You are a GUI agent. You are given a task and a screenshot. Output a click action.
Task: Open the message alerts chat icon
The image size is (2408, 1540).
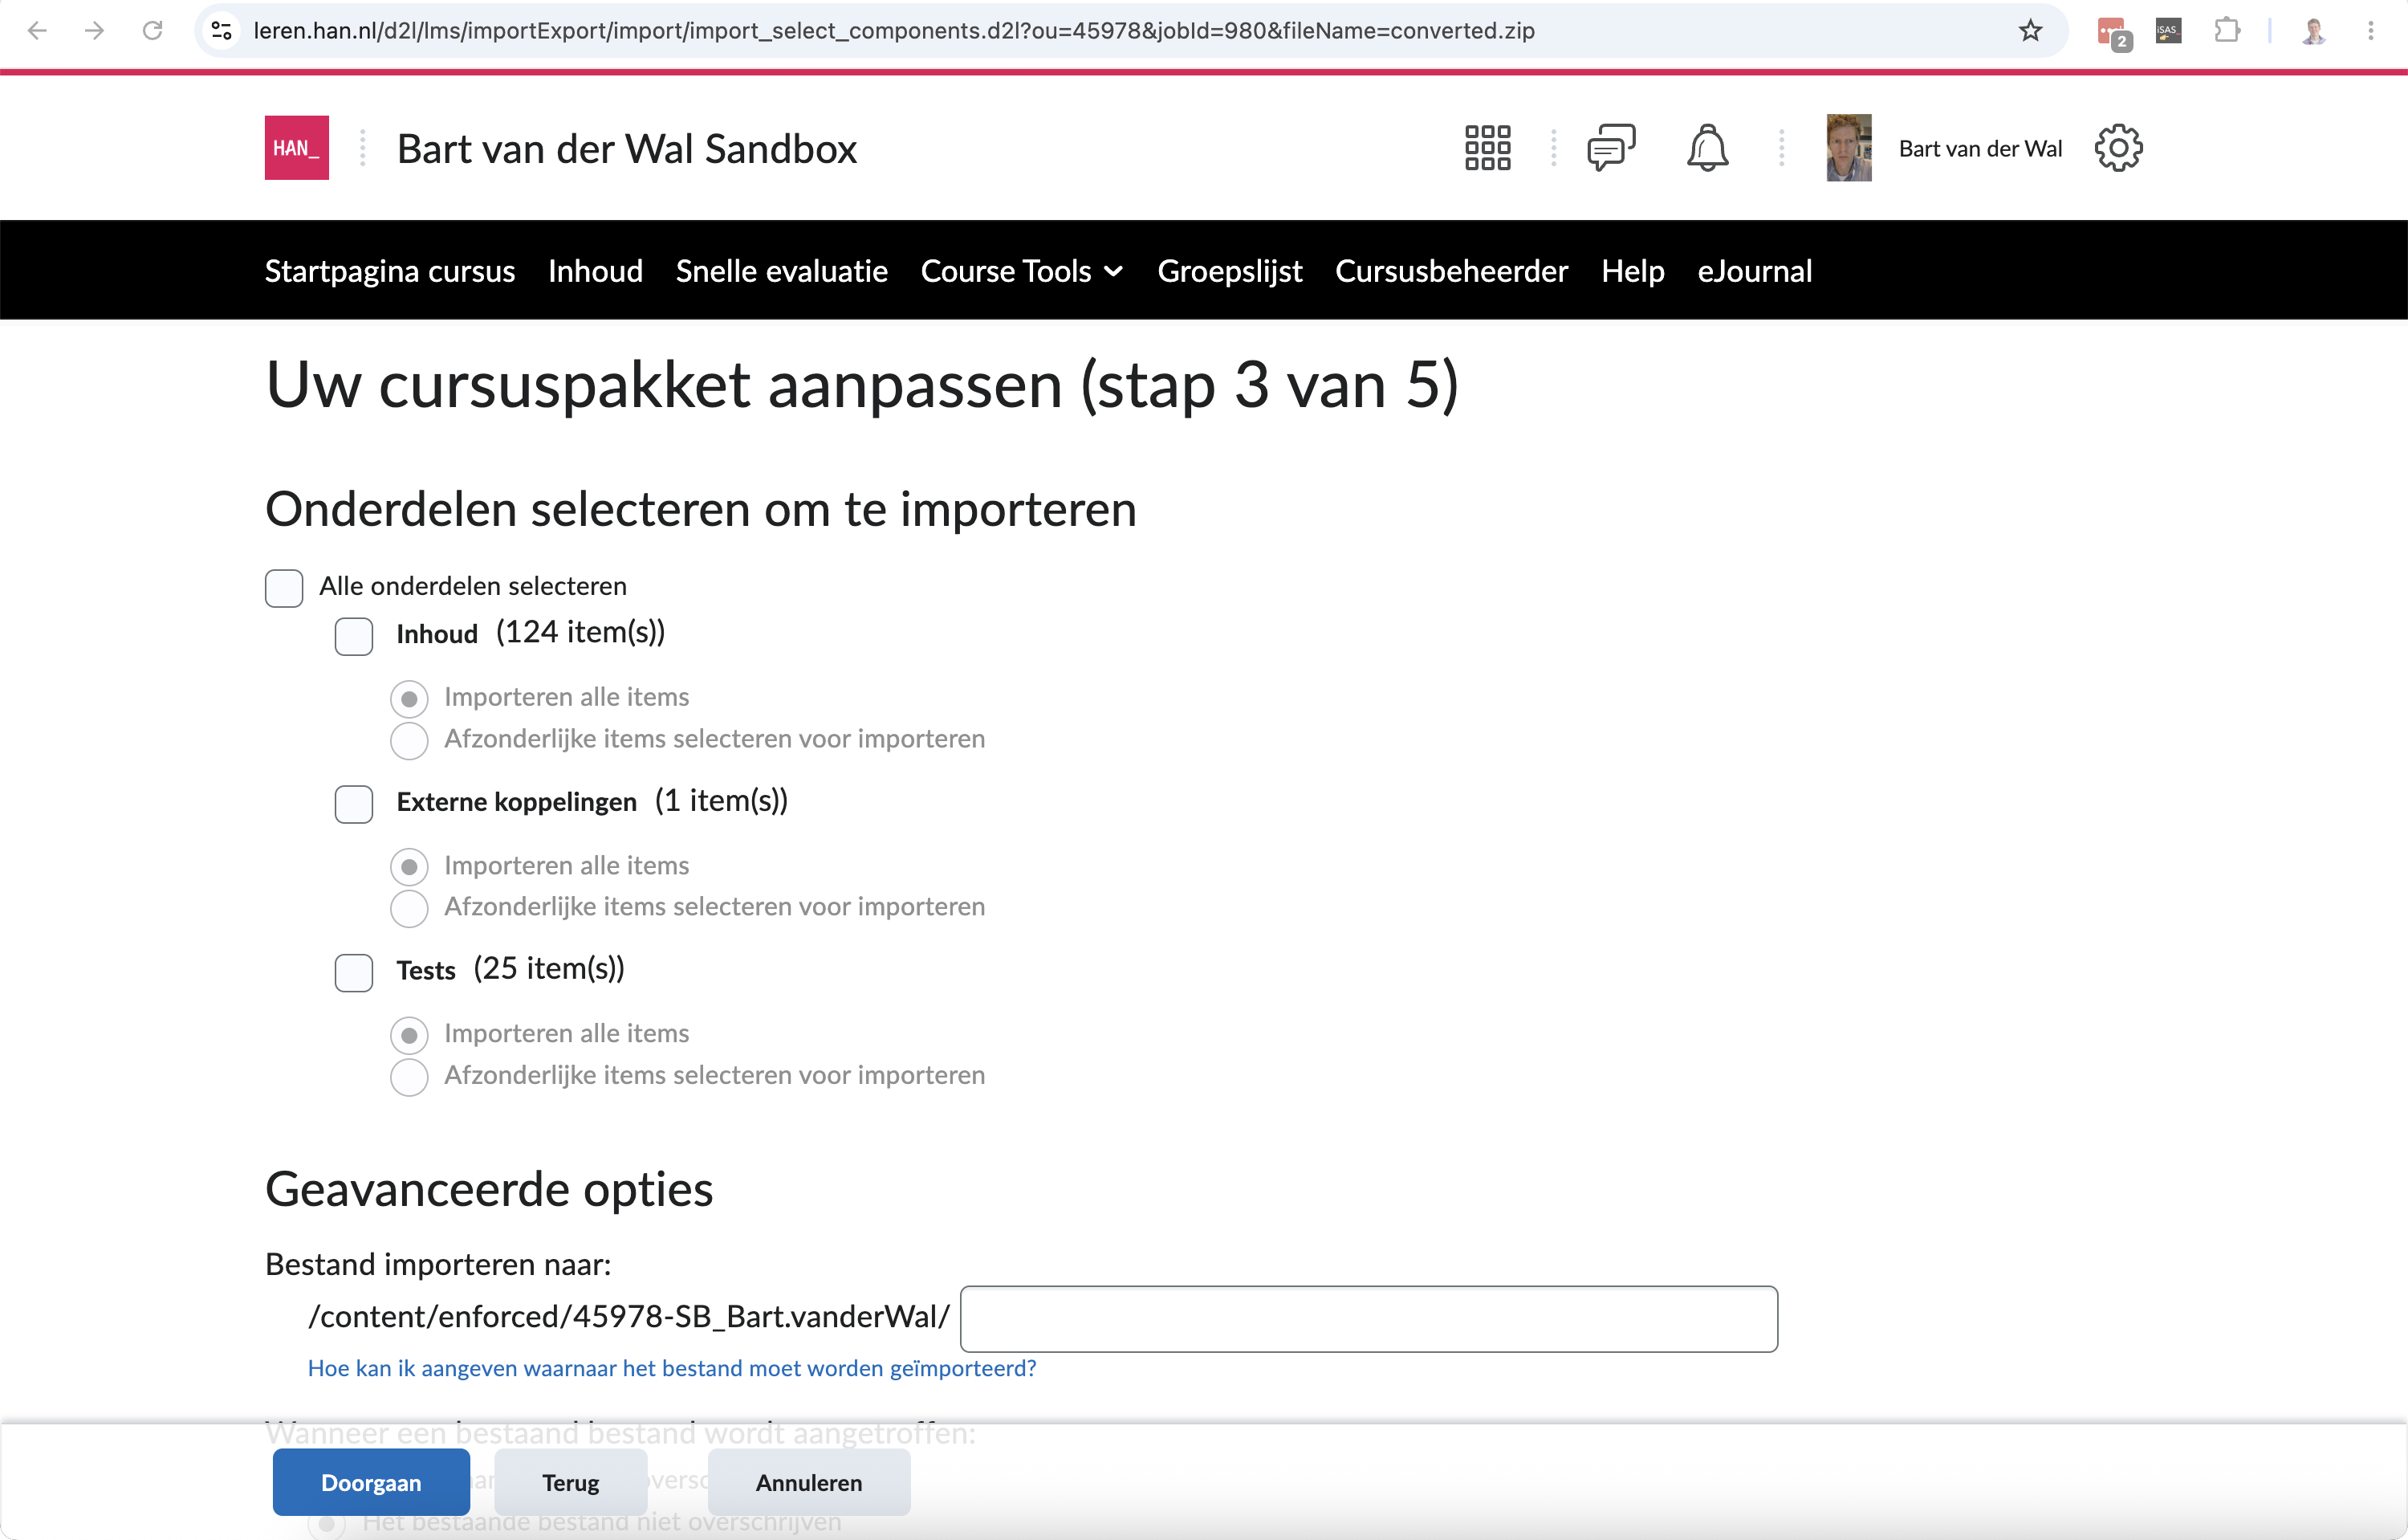(x=1611, y=148)
